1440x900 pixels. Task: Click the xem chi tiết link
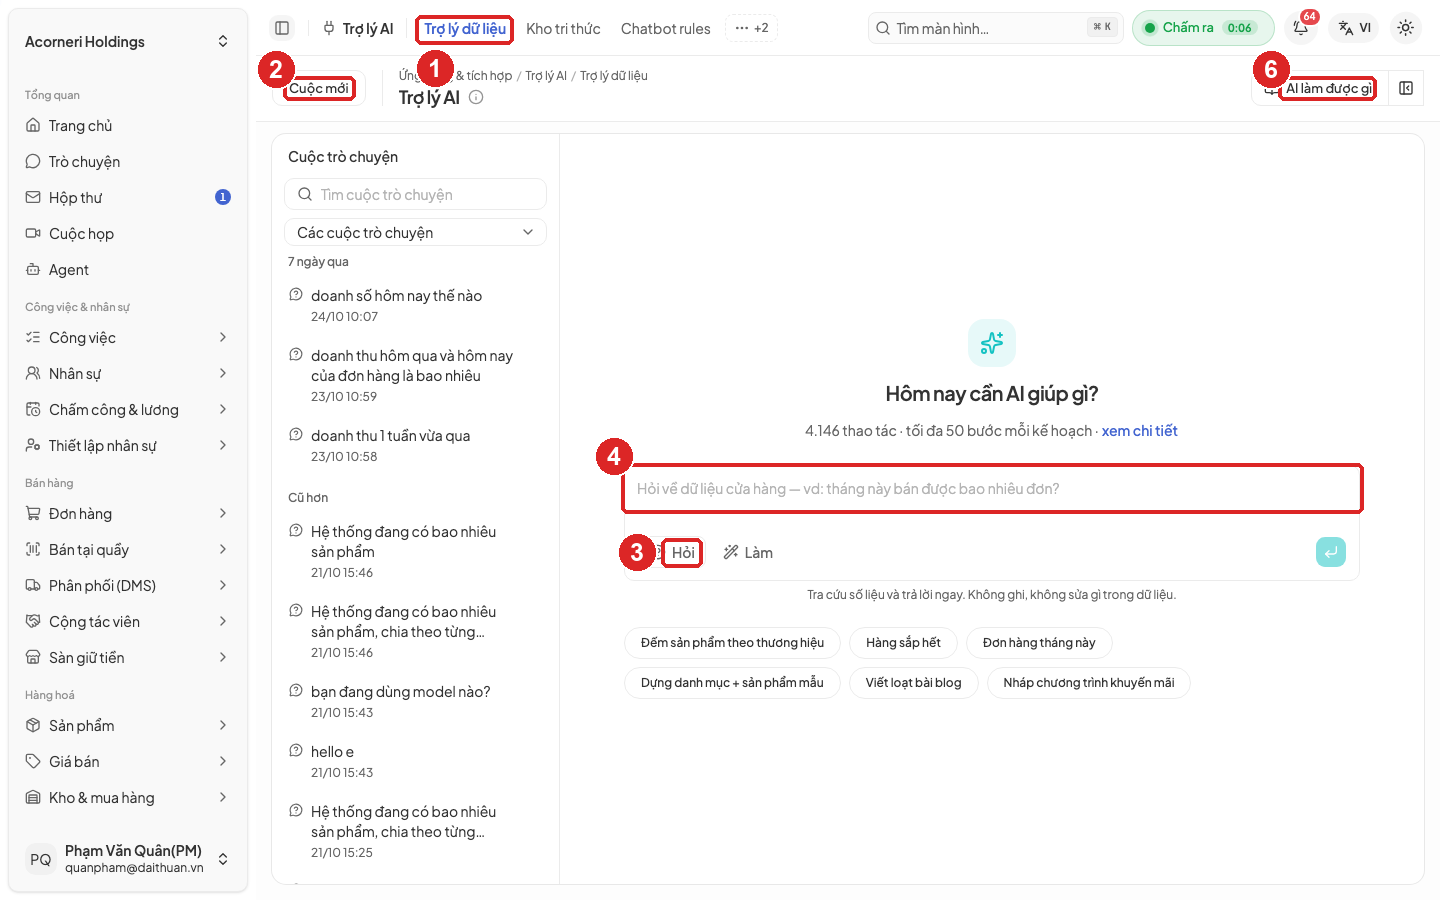click(1139, 431)
